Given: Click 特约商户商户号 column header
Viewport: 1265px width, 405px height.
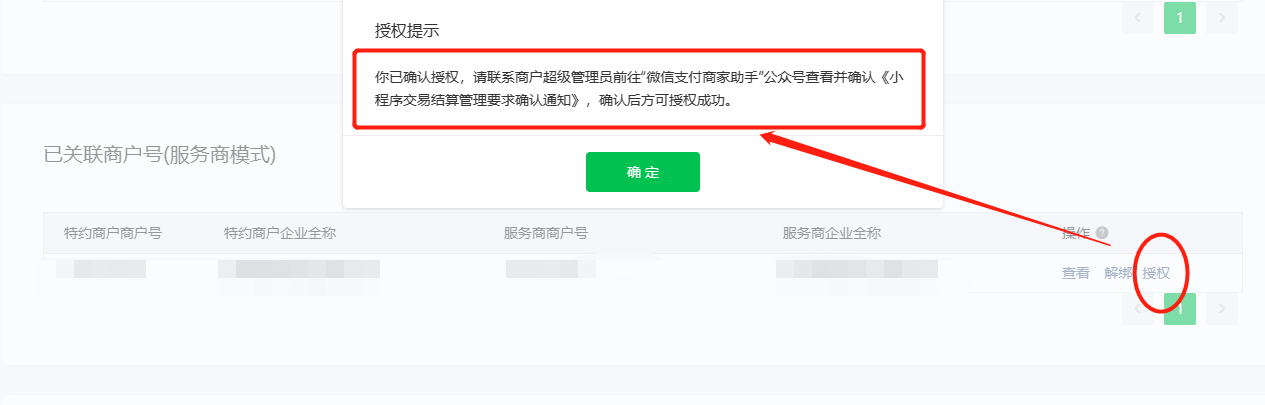Looking at the screenshot, I should [x=113, y=233].
